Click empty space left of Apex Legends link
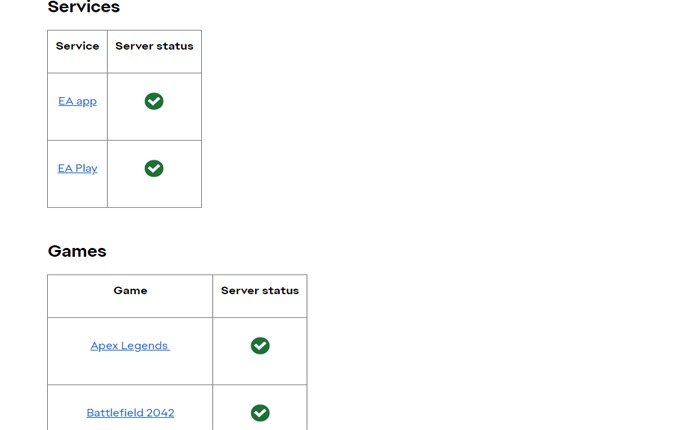The width and height of the screenshot is (700, 430). pyautogui.click(x=67, y=346)
